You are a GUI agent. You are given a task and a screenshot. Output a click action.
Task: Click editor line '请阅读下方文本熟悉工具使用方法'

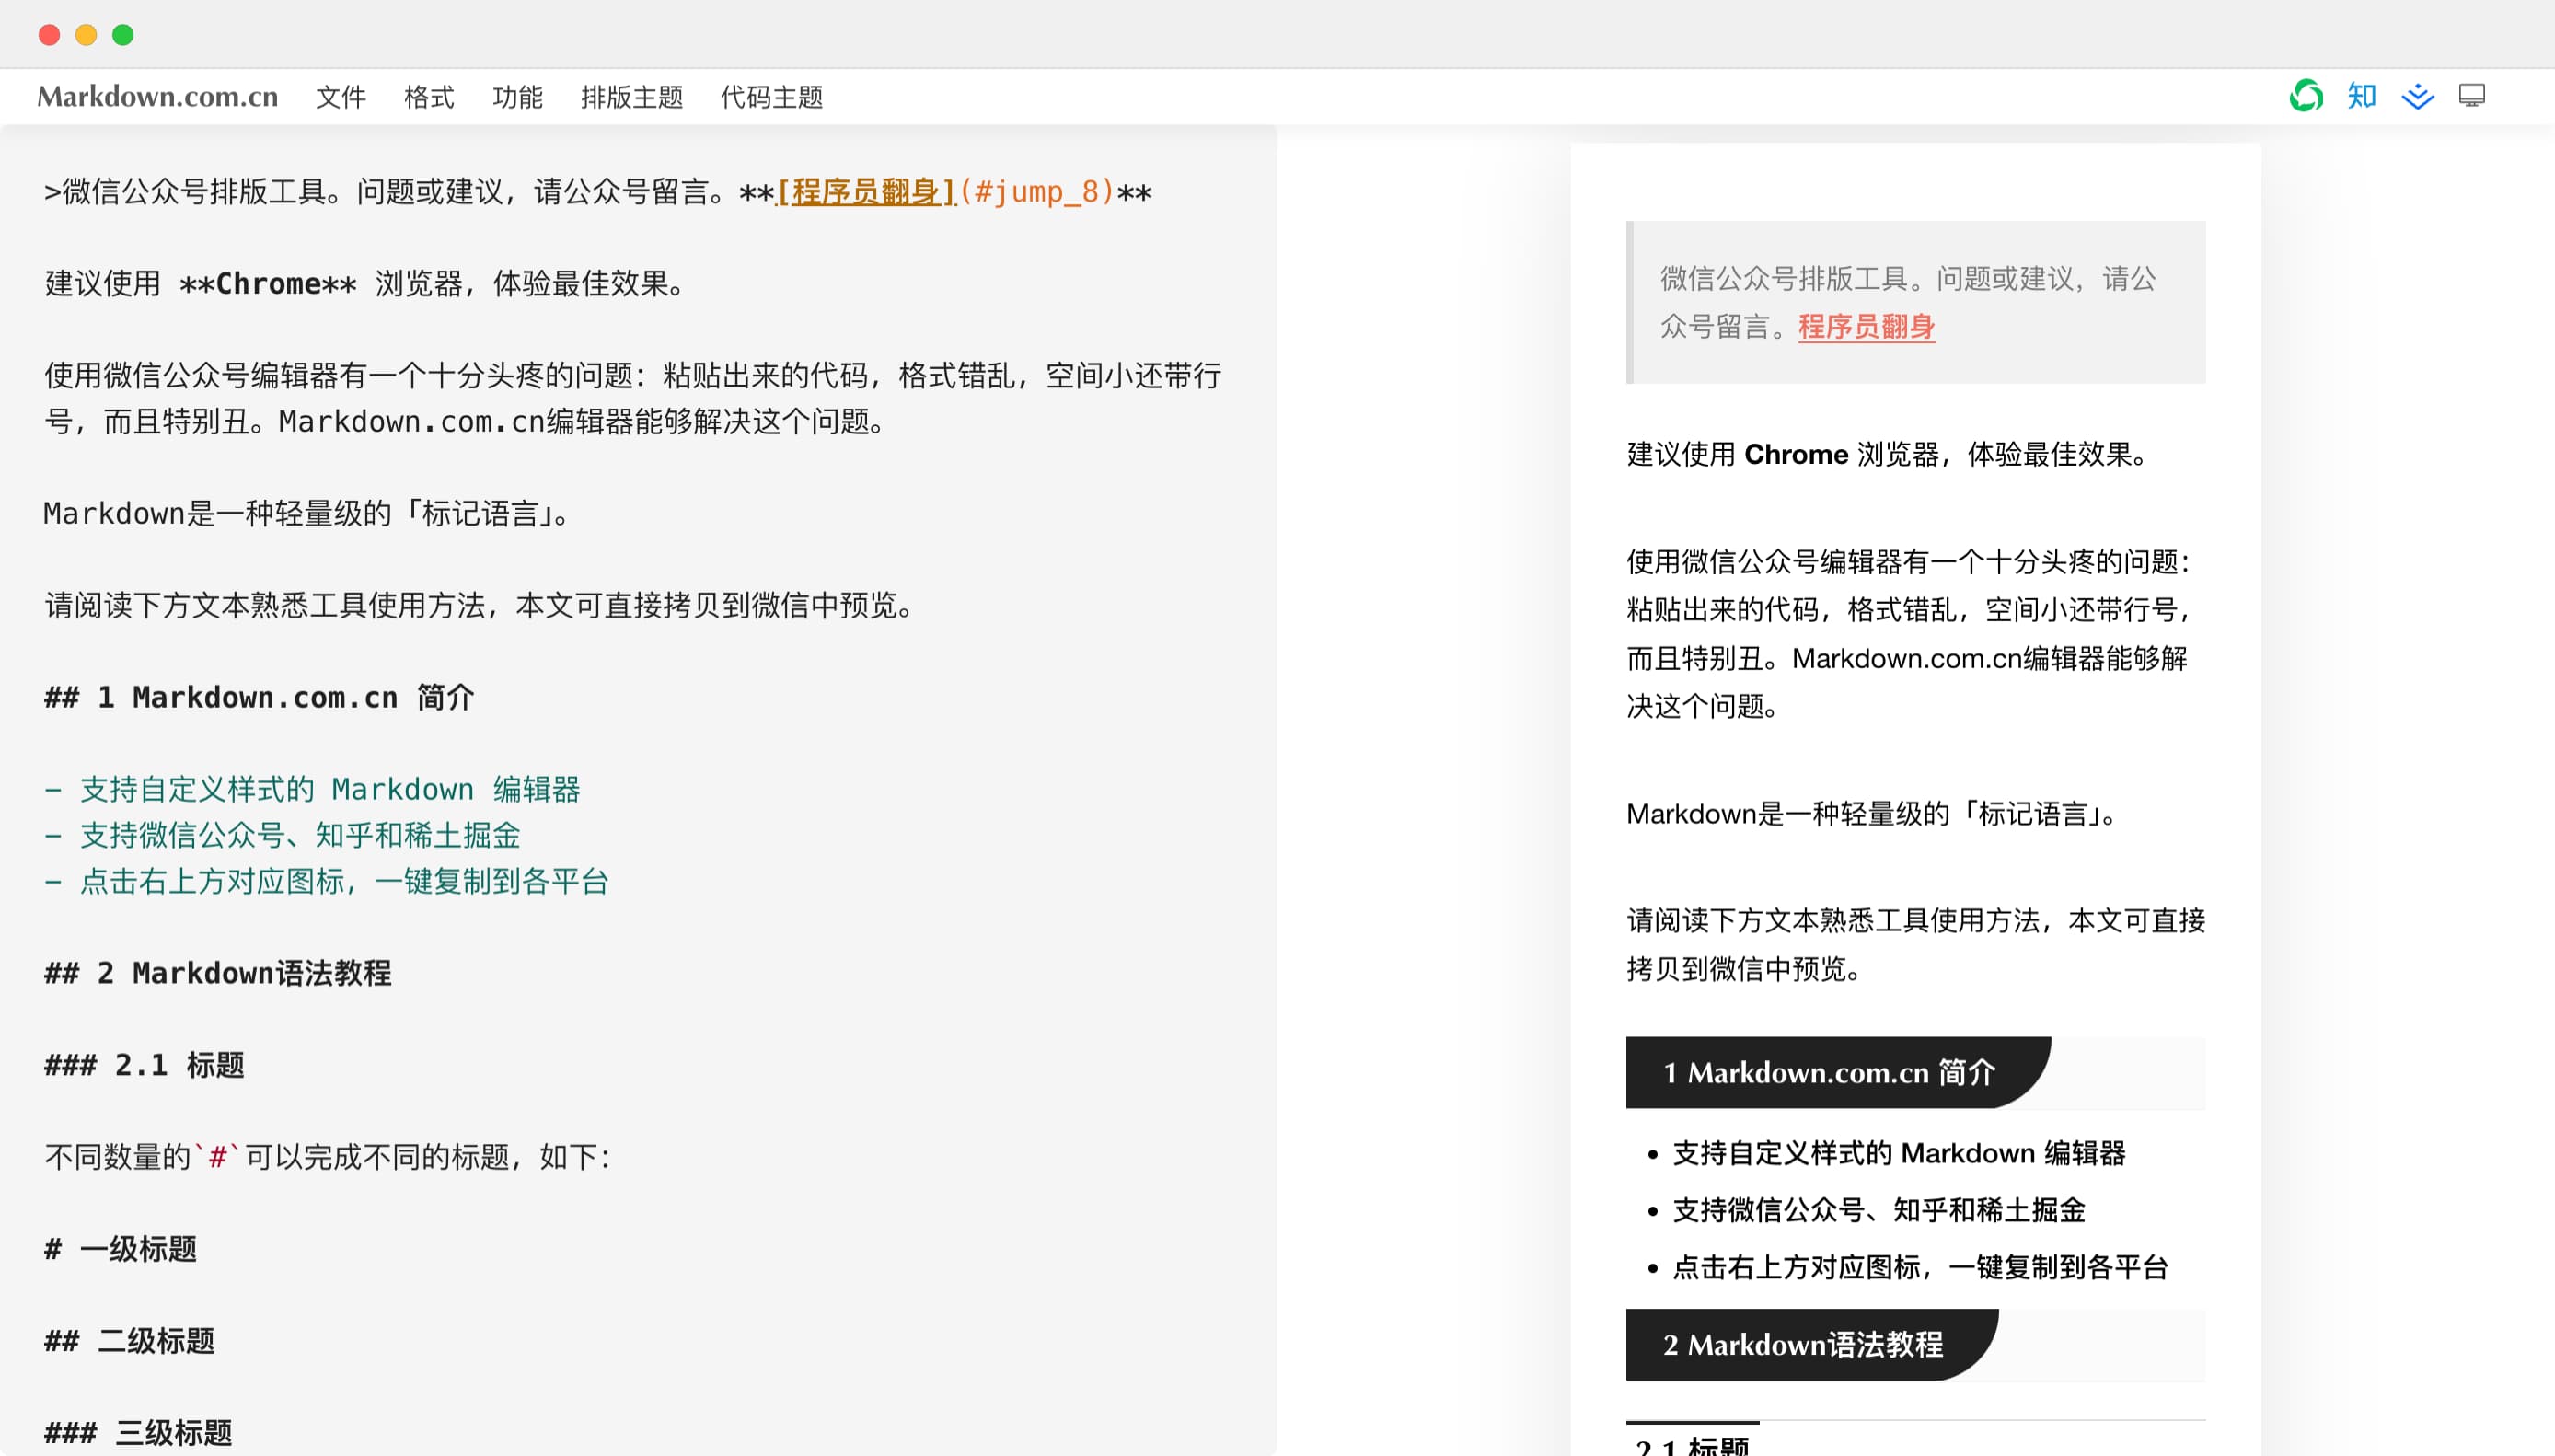click(x=482, y=606)
